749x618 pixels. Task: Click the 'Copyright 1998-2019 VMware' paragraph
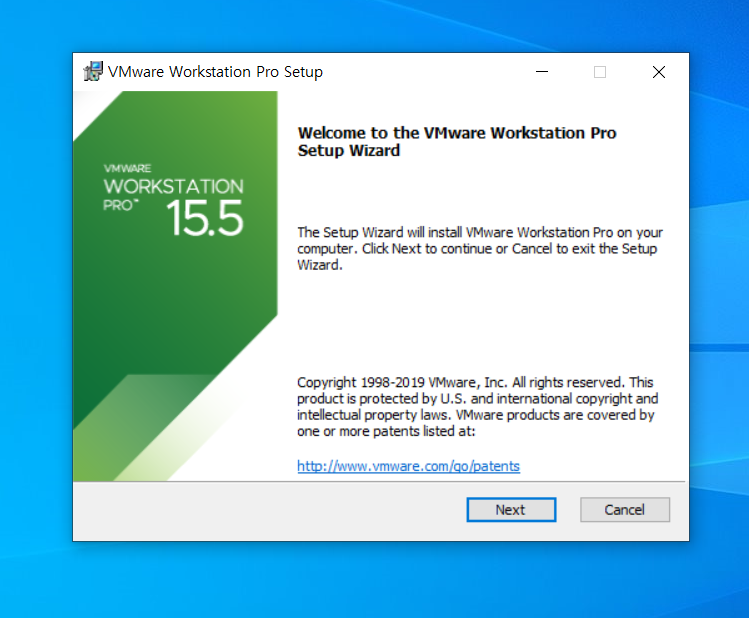coord(478,406)
